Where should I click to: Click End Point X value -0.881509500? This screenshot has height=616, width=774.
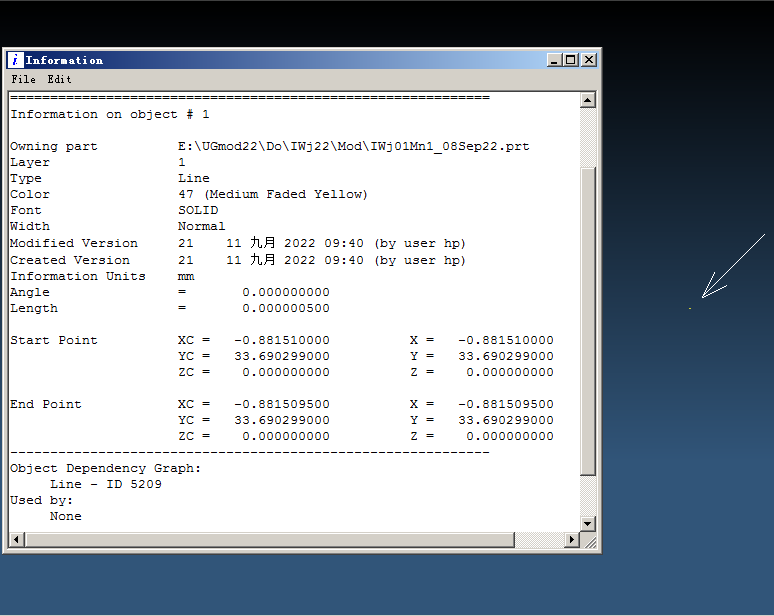pos(506,404)
